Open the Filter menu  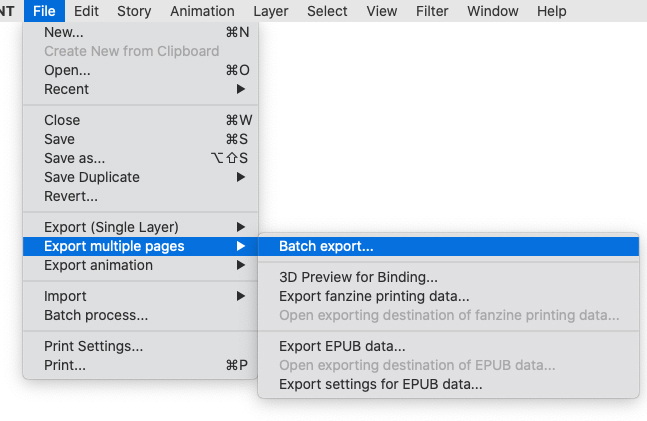(432, 11)
